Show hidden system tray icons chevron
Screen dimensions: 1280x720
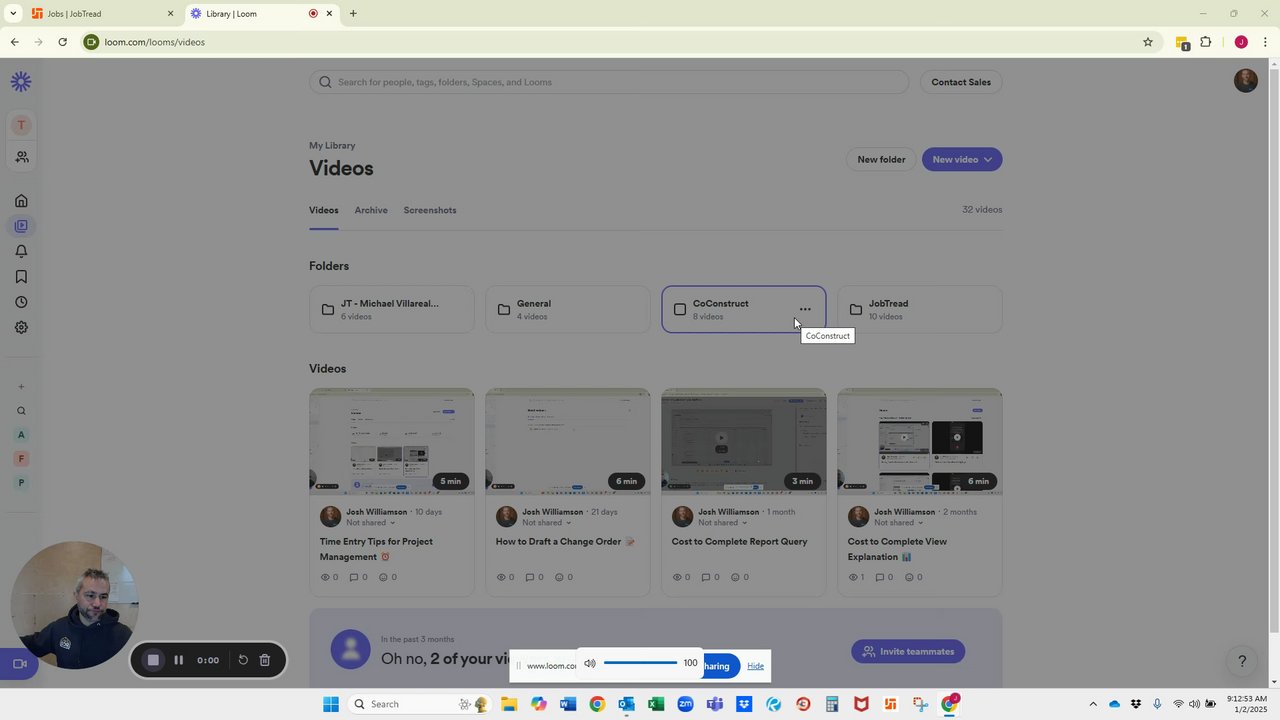click(1093, 704)
